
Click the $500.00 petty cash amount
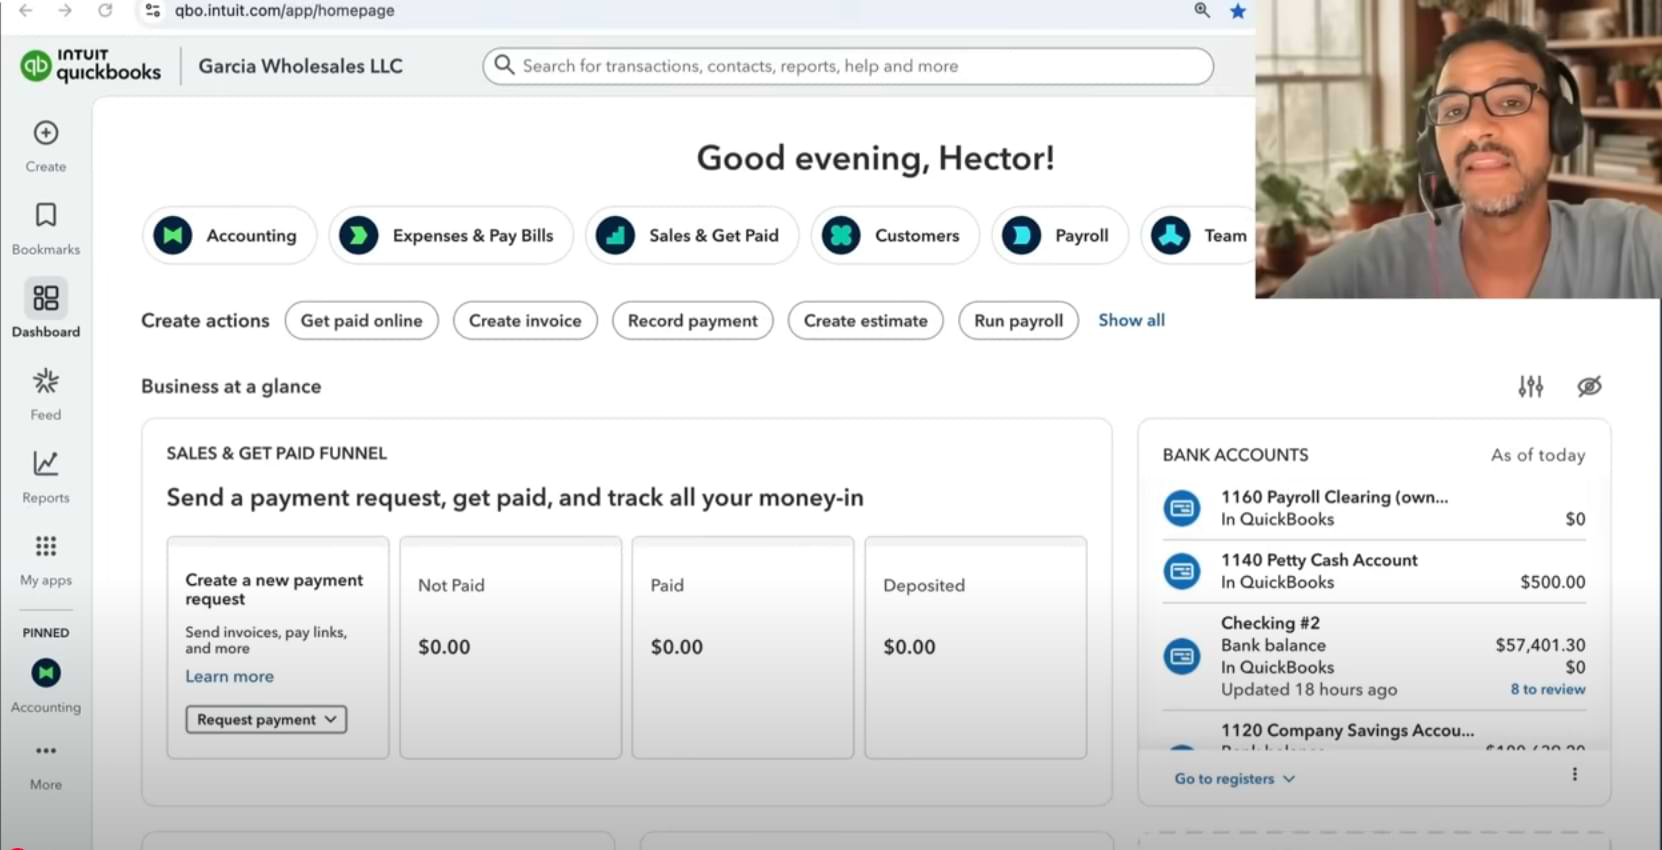coord(1552,582)
